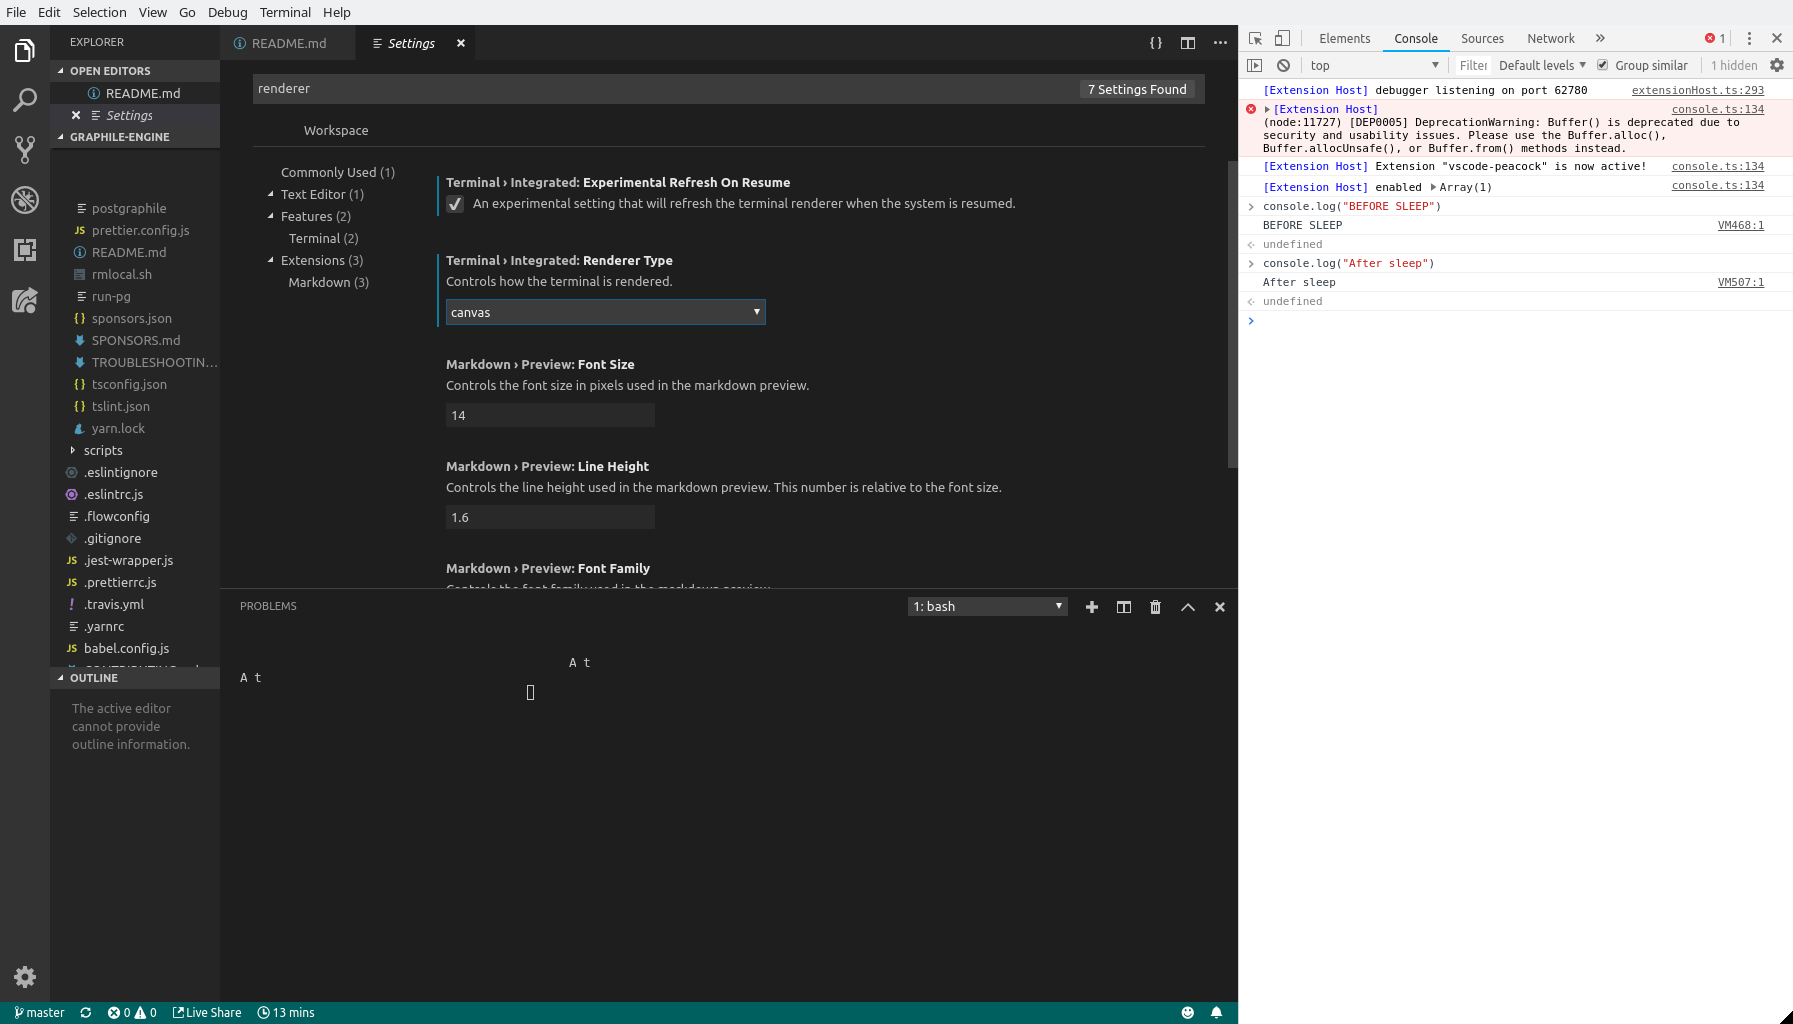Viewport: 1793px width, 1024px height.
Task: Collapse the Outline section
Action: pyautogui.click(x=135, y=678)
